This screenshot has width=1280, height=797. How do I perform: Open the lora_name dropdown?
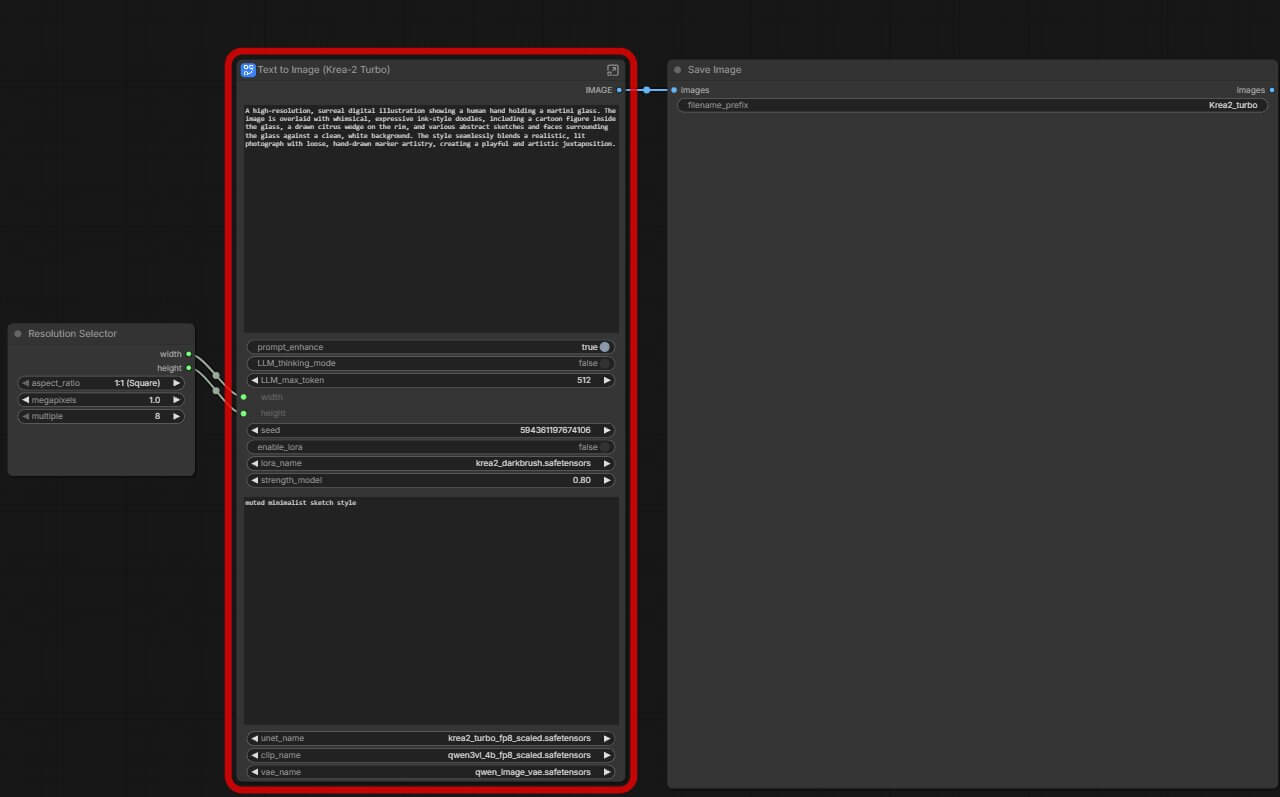point(431,464)
